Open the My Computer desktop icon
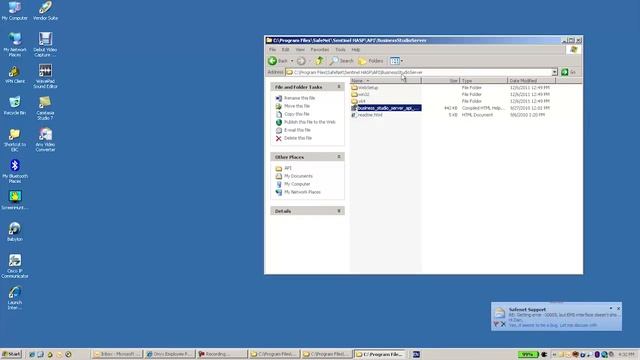640x360 pixels. [x=14, y=11]
